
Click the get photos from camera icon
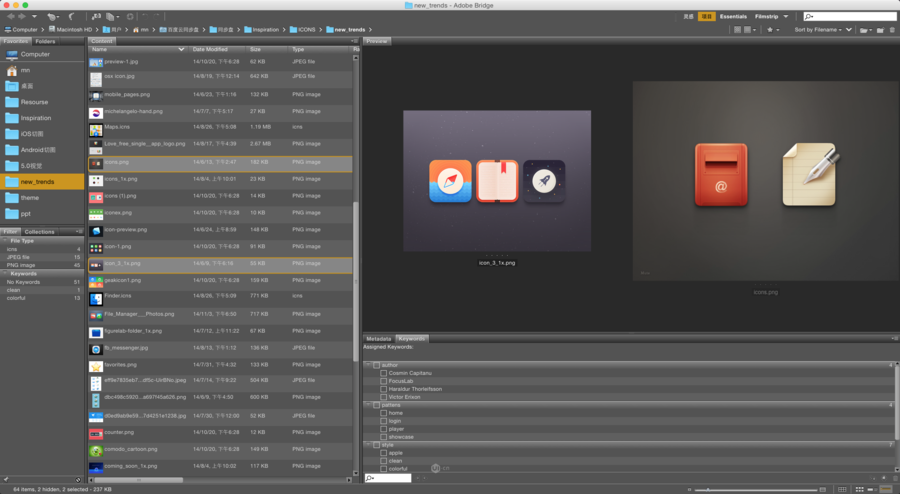[96, 16]
